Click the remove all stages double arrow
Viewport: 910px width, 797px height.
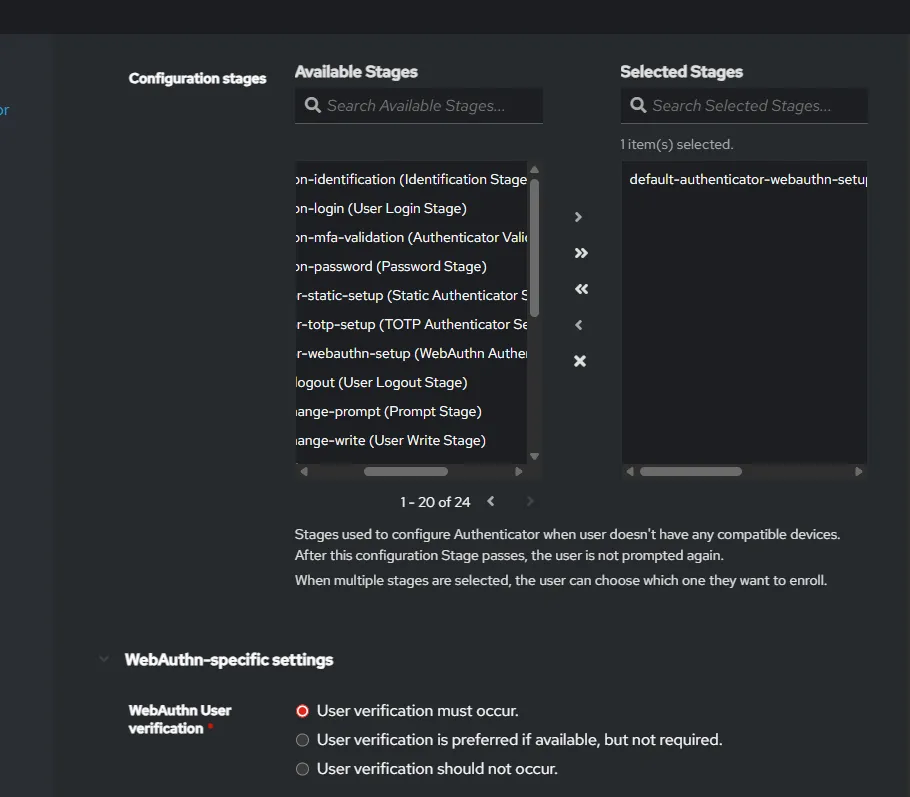point(580,289)
